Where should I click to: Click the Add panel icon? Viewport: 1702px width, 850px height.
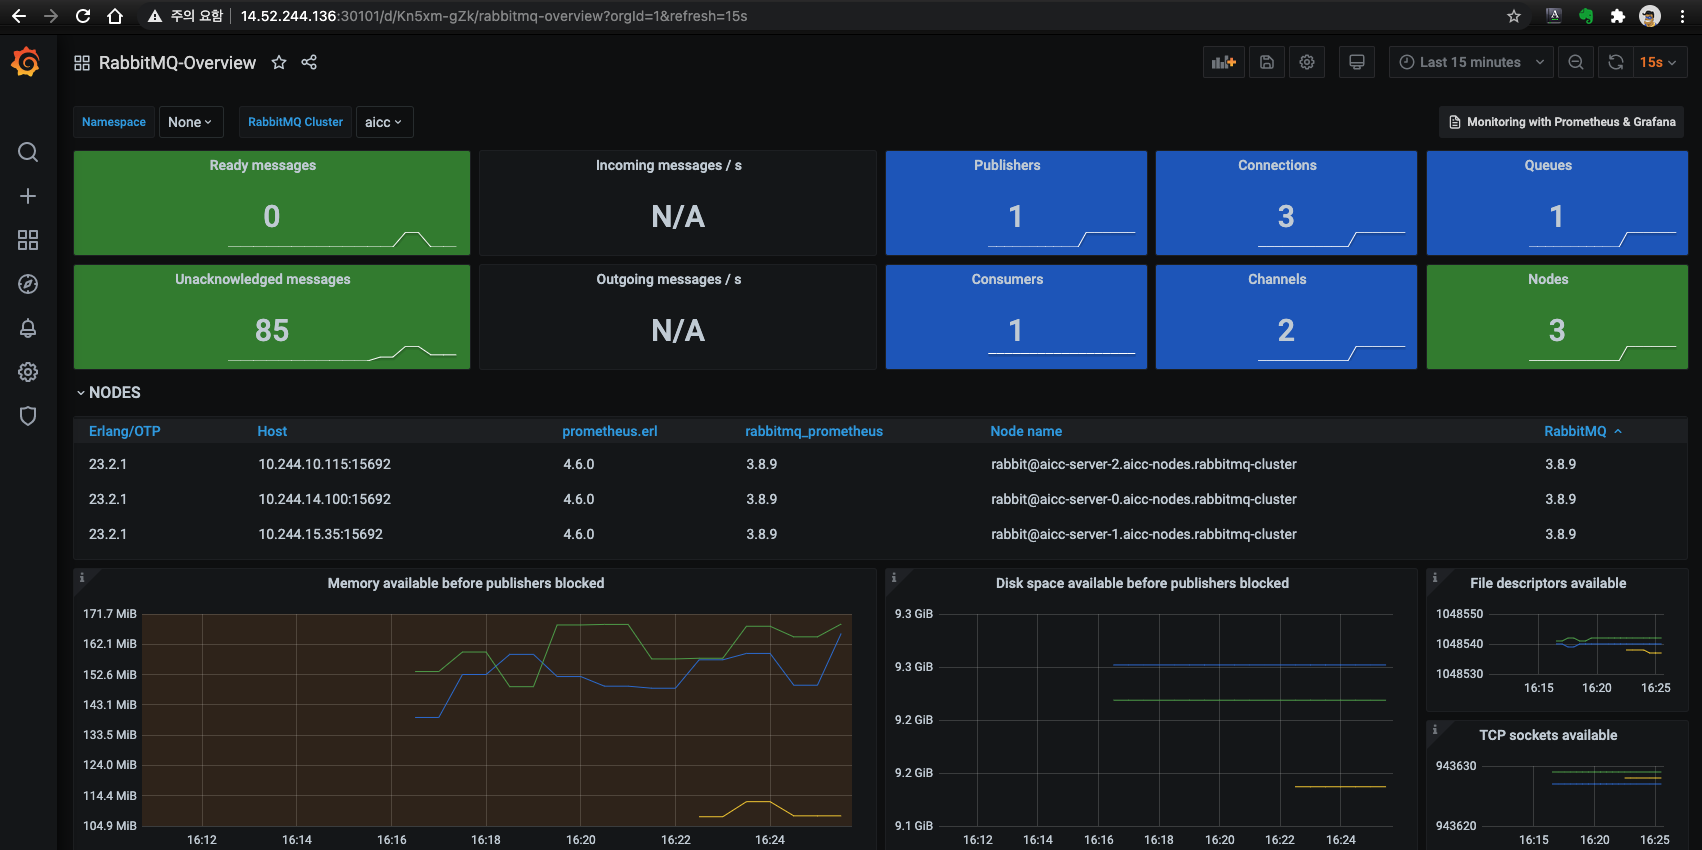(x=1224, y=62)
